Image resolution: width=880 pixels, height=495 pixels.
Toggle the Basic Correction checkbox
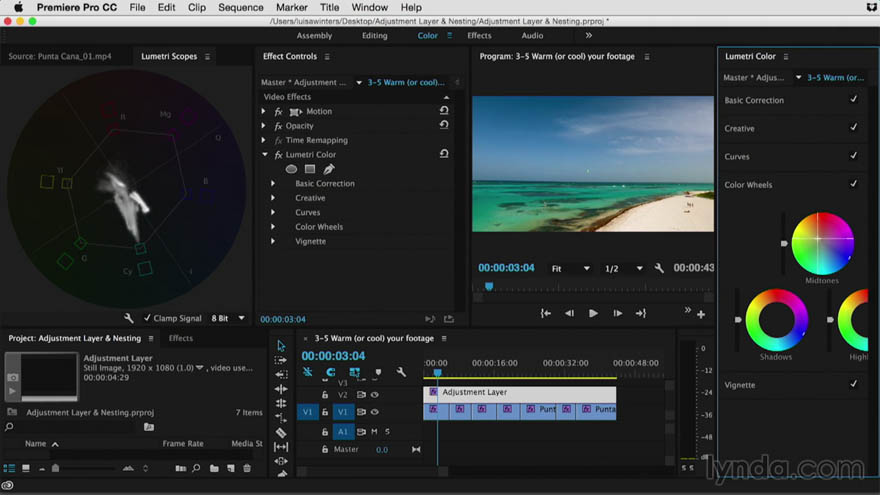point(854,99)
